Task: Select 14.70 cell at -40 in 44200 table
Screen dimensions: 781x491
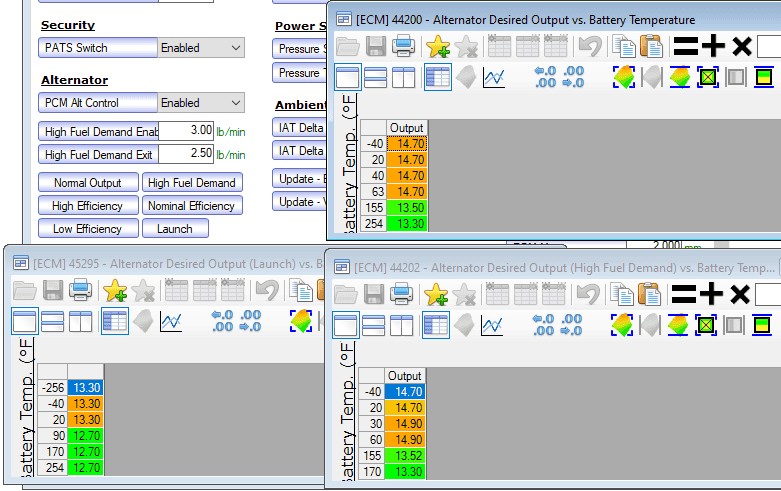Action: click(407, 144)
